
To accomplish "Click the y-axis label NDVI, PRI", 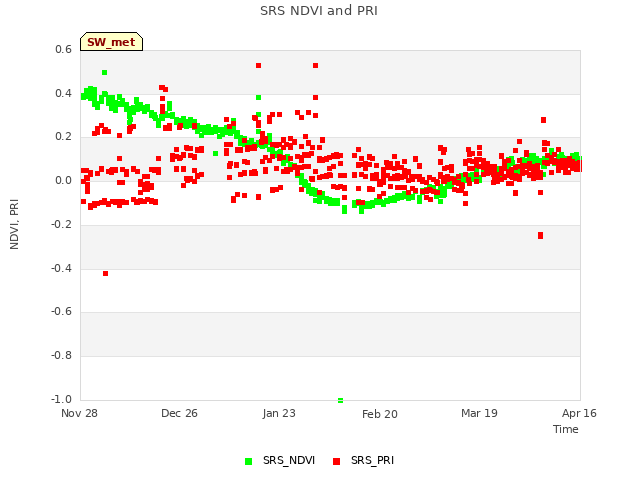I will click(14, 224).
